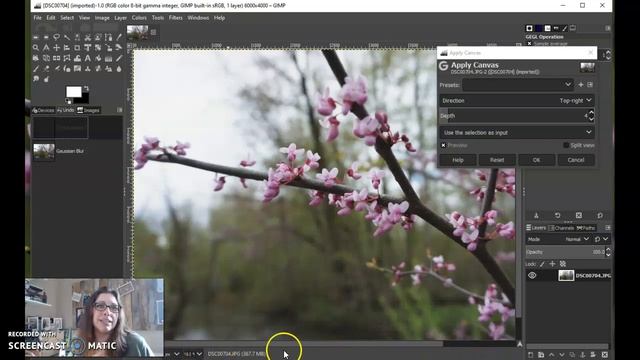Open Layers panel configure tab menu
The height and width of the screenshot is (360, 640).
coord(608,228)
